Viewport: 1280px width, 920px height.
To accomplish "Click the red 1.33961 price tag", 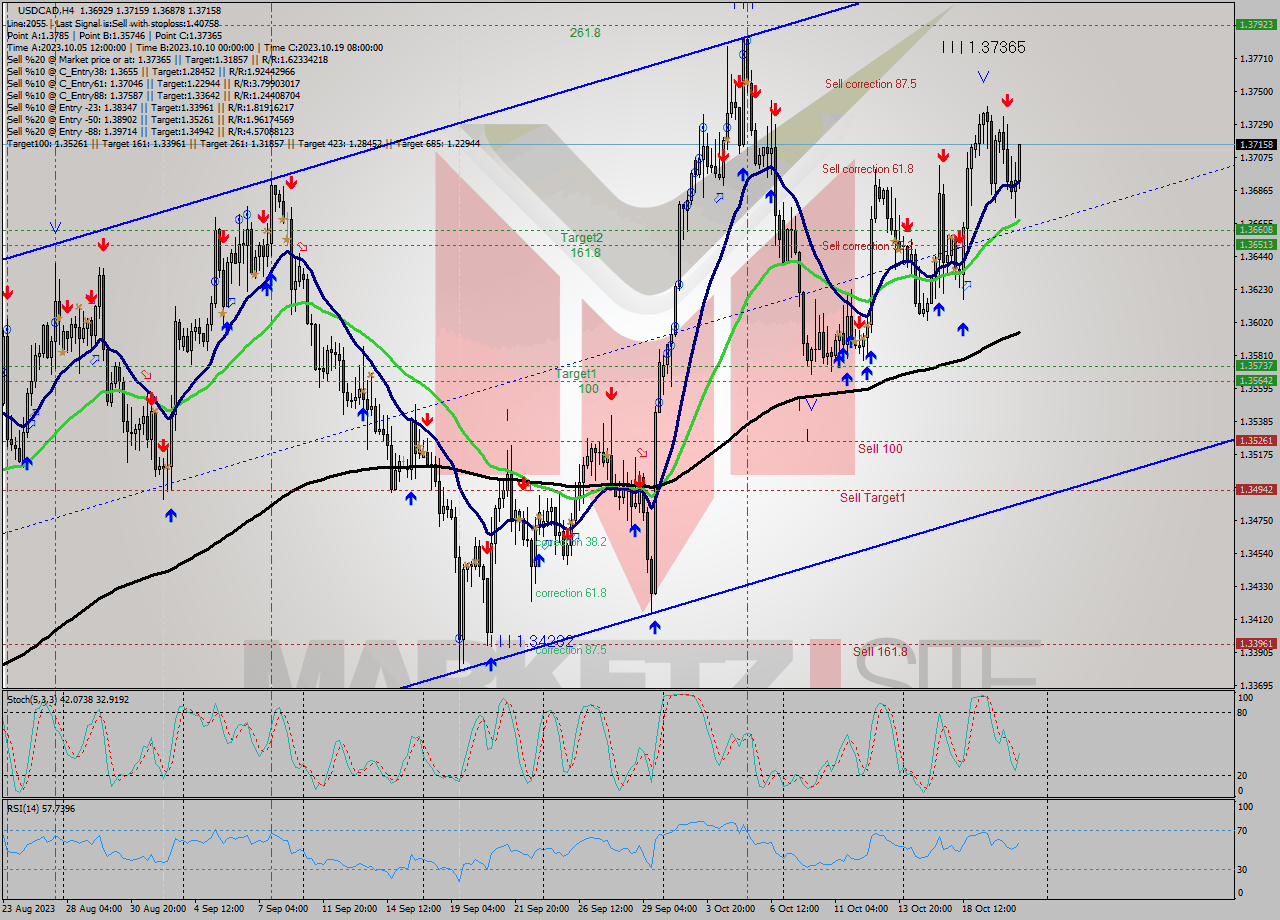I will 1256,643.
